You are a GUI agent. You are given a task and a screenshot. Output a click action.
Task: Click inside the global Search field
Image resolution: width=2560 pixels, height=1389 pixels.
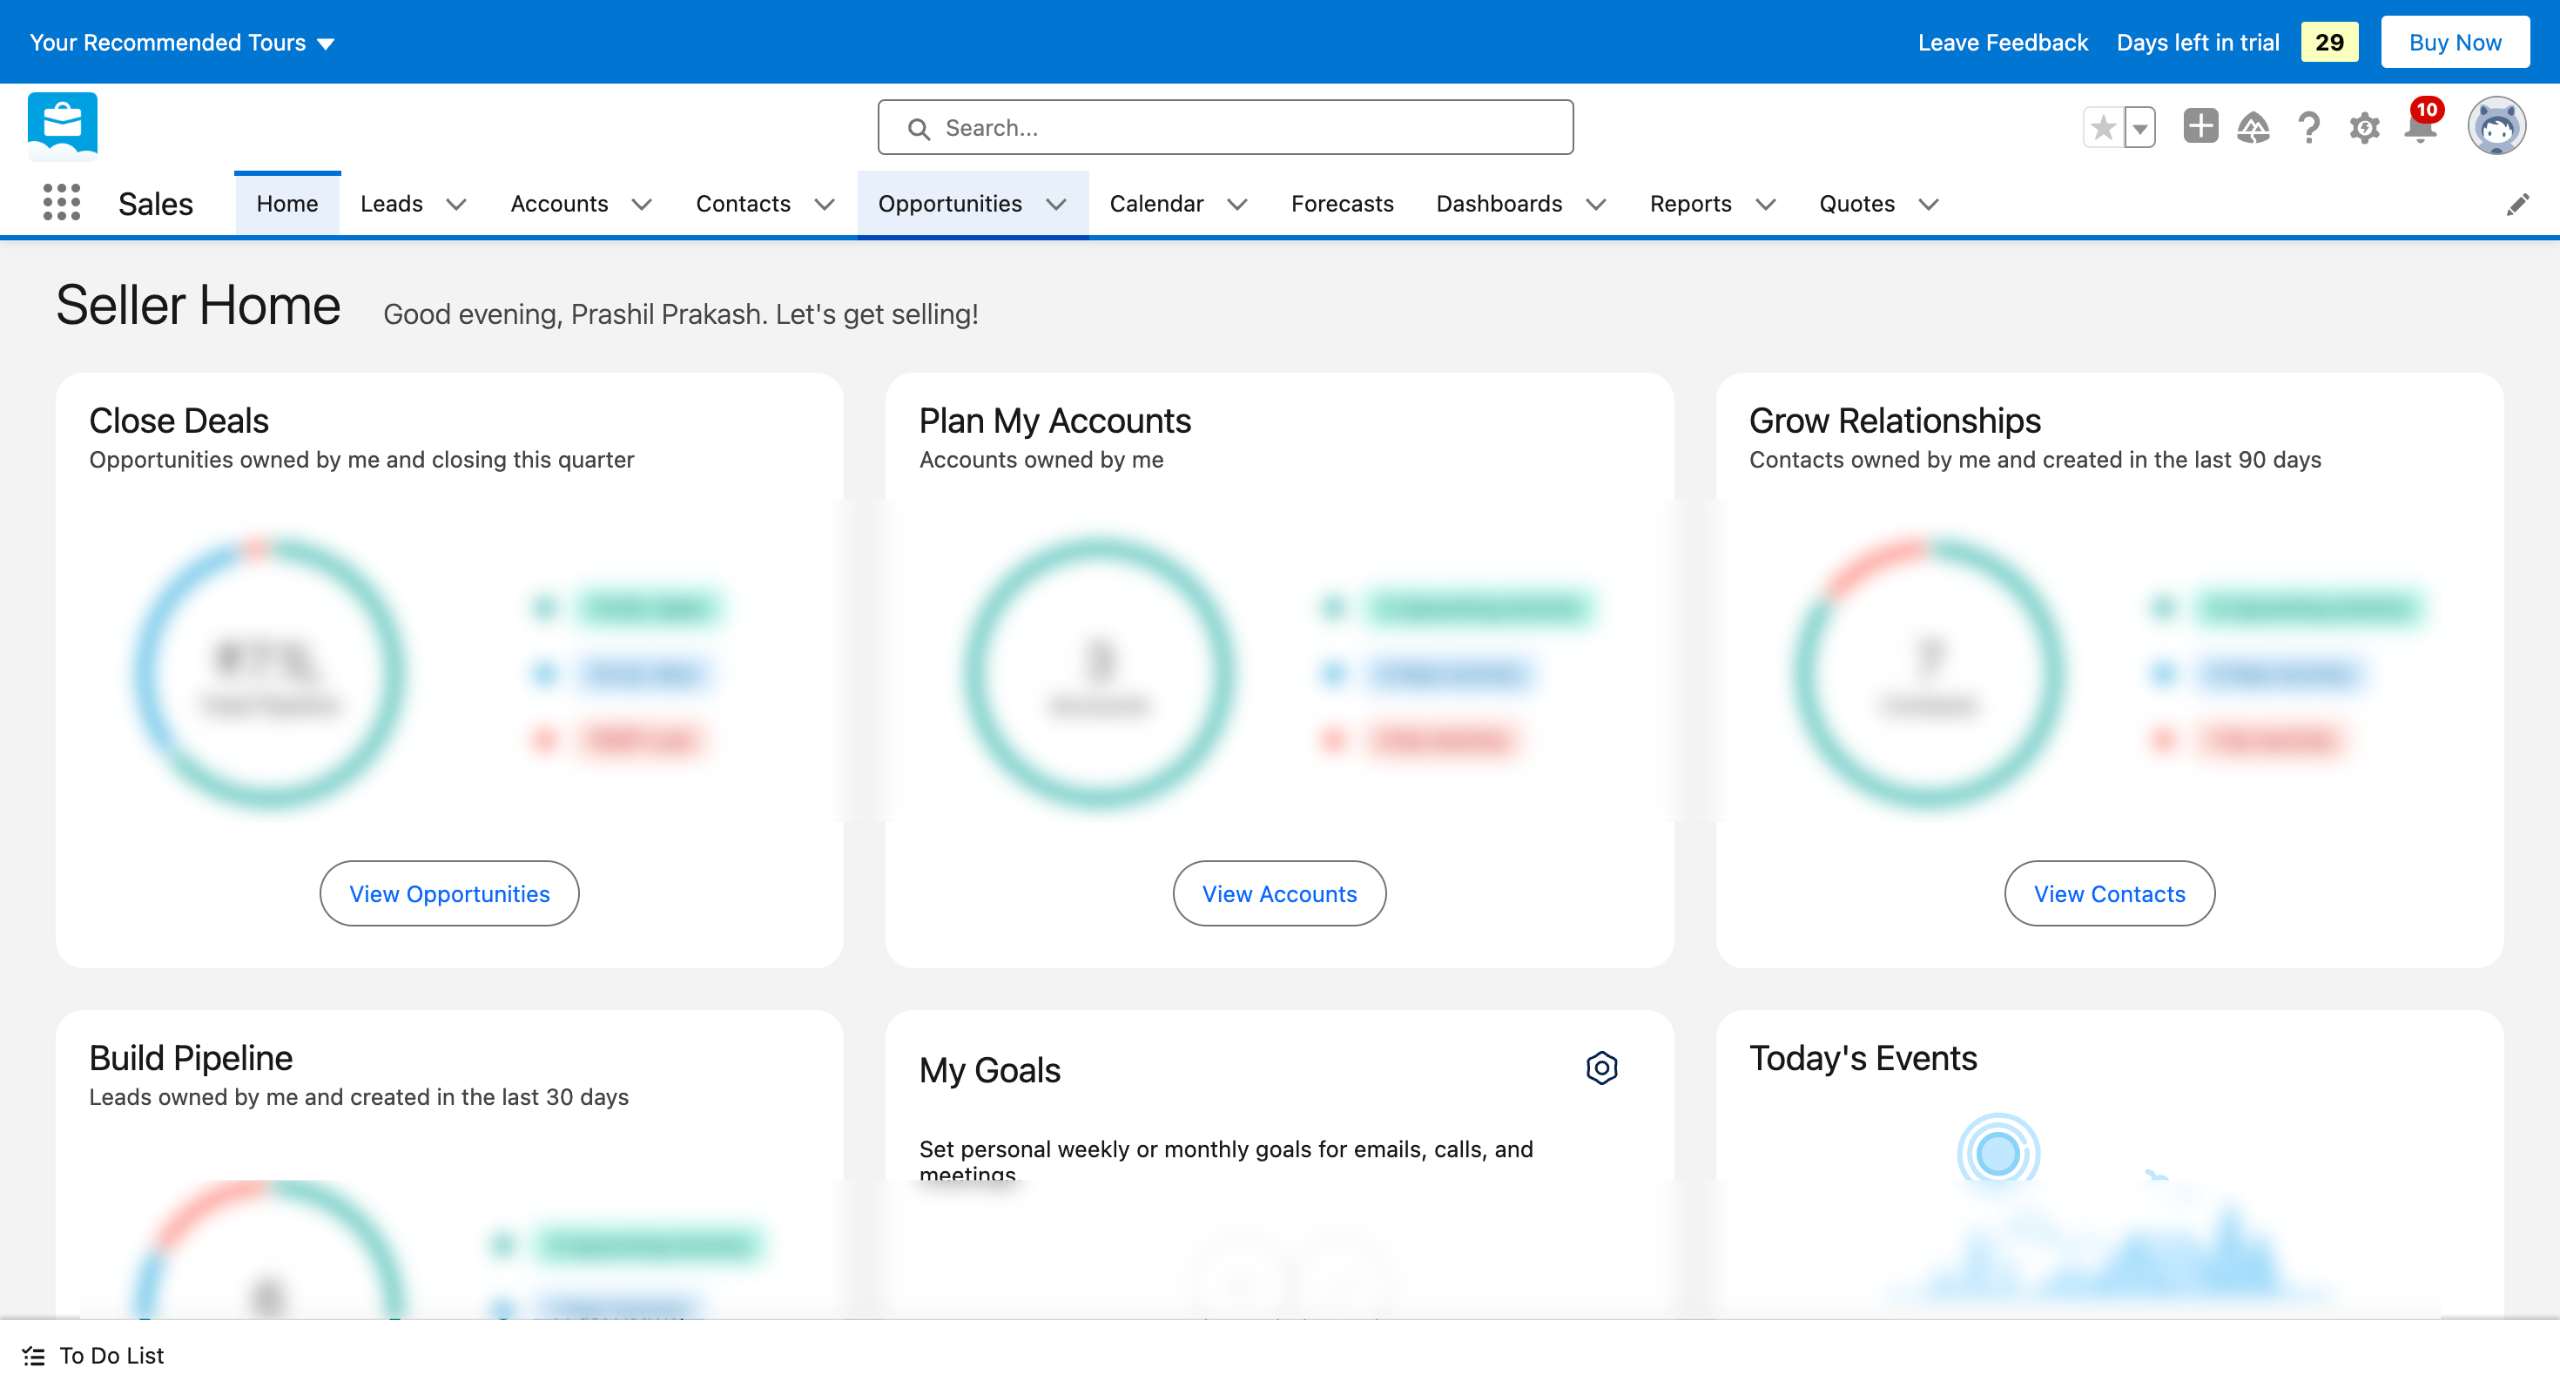1225,127
